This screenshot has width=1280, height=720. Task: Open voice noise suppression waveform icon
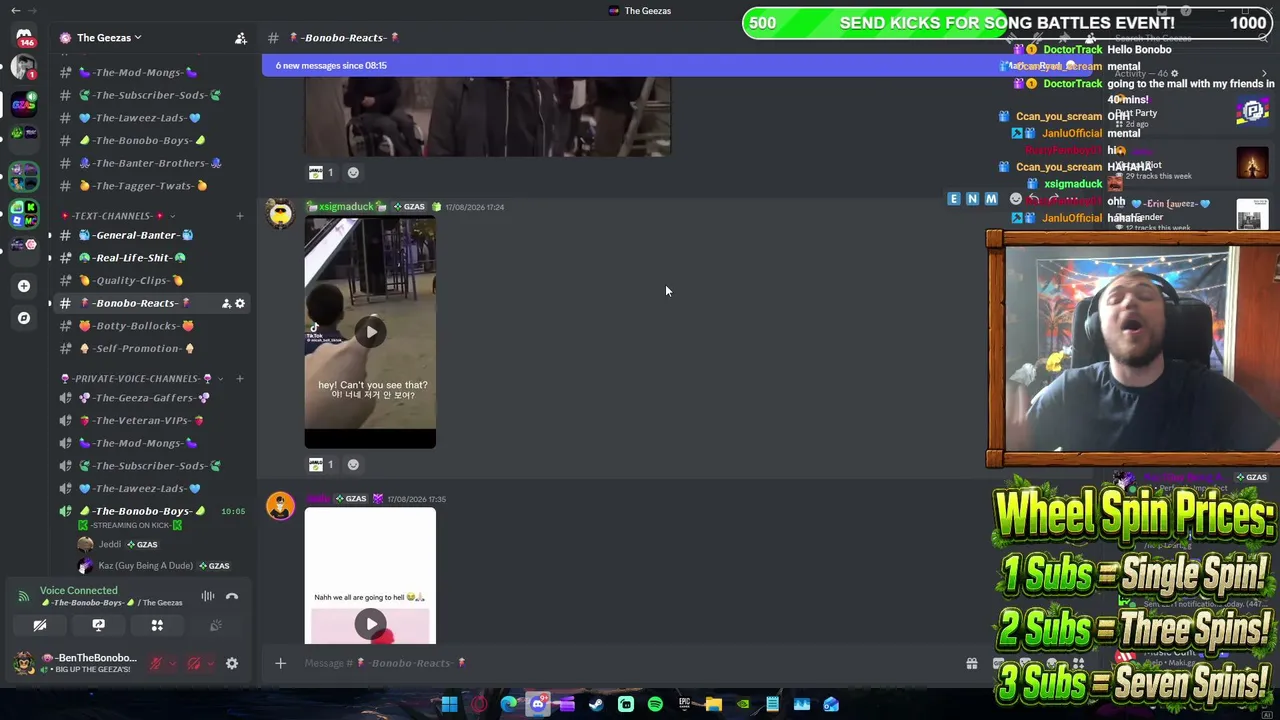208,597
